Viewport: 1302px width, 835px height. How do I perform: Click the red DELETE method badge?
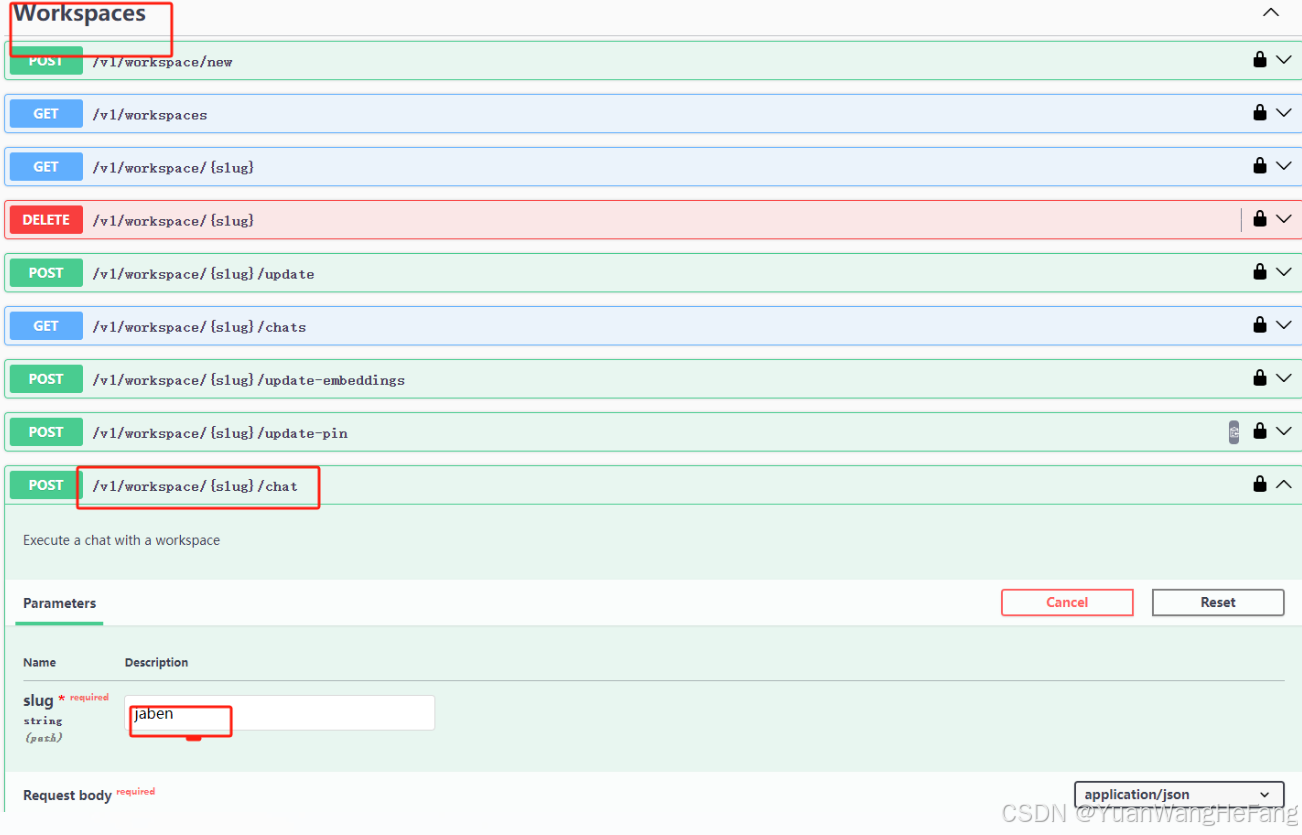(46, 219)
